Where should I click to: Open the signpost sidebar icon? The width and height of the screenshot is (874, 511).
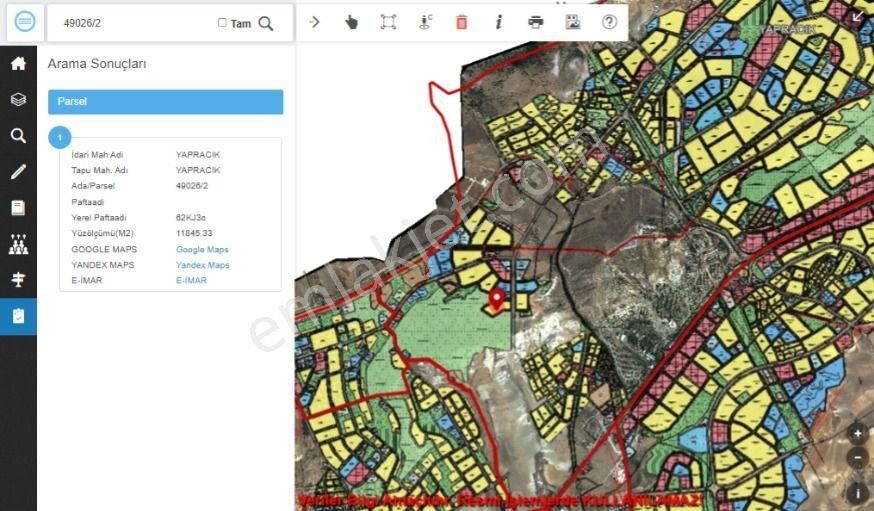coord(18,280)
